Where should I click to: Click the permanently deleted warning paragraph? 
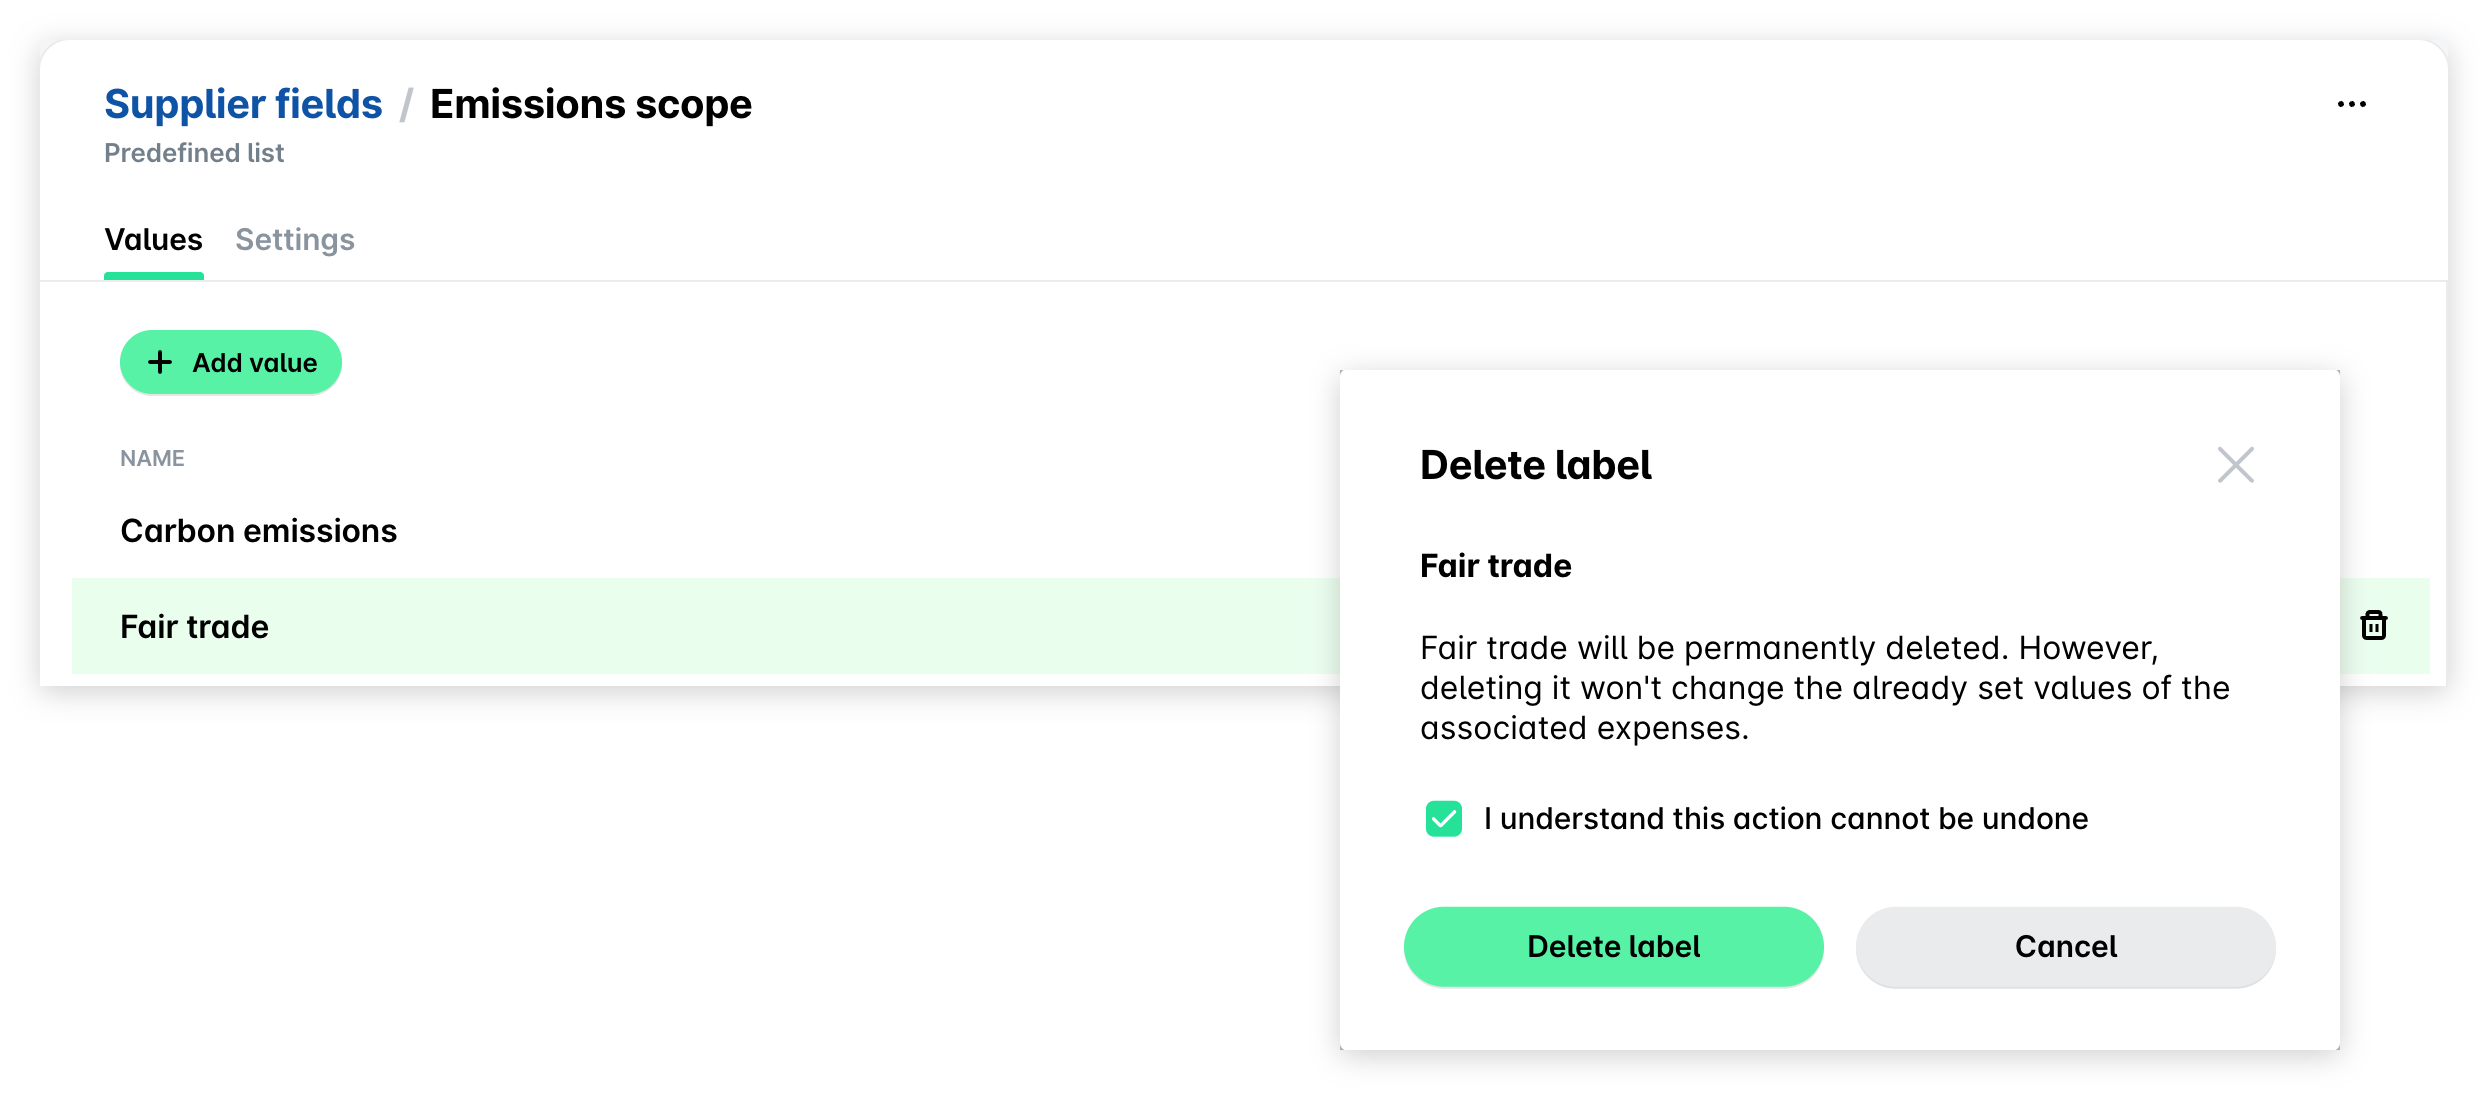pos(1825,688)
